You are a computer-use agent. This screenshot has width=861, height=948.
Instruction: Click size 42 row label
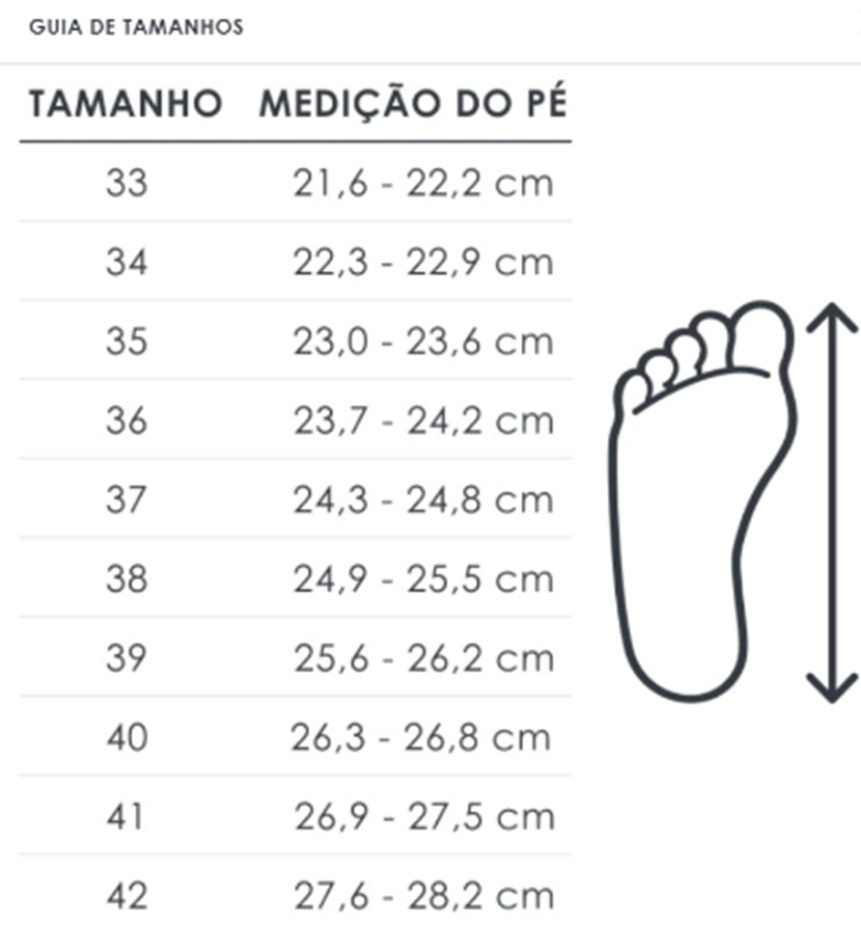(x=126, y=896)
